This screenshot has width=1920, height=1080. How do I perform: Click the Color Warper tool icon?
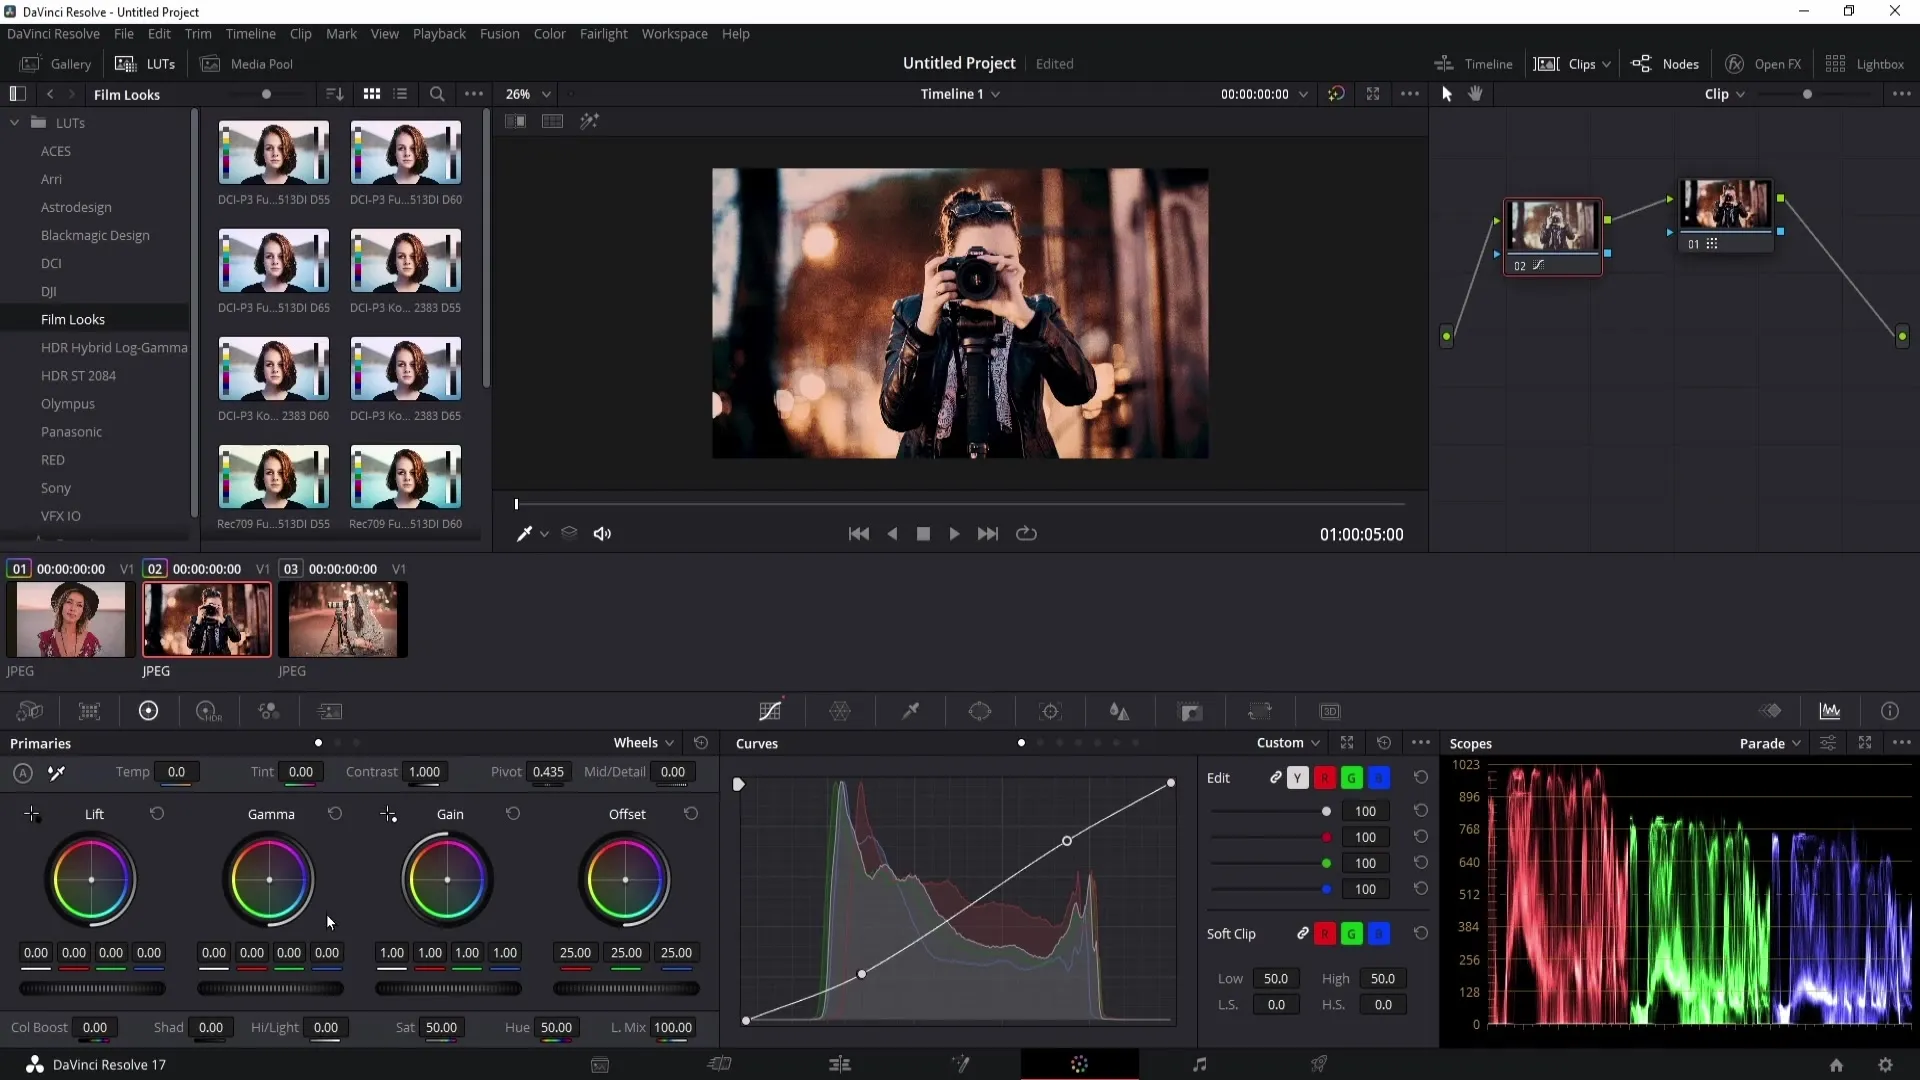(x=840, y=712)
